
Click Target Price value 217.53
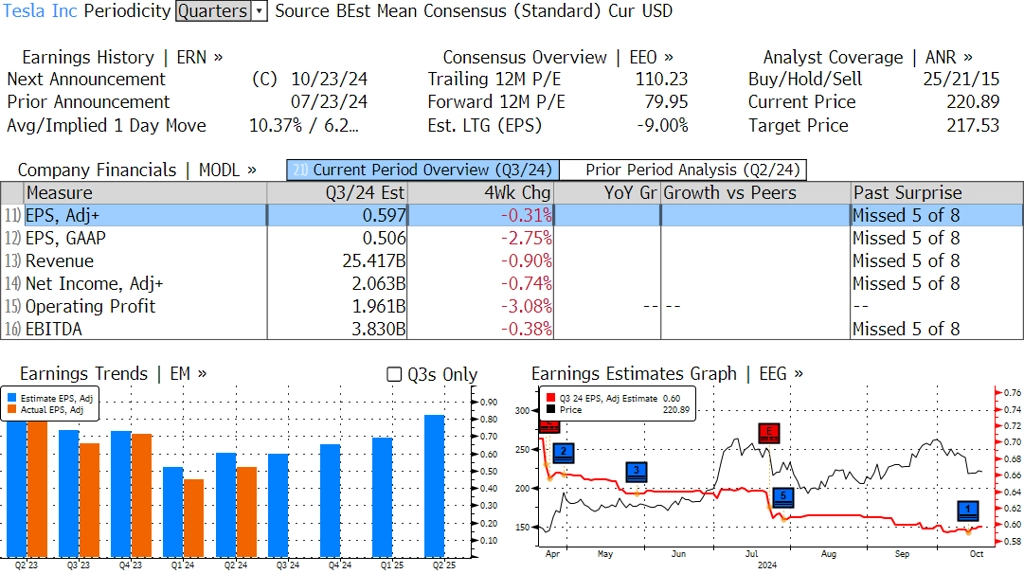pos(973,125)
